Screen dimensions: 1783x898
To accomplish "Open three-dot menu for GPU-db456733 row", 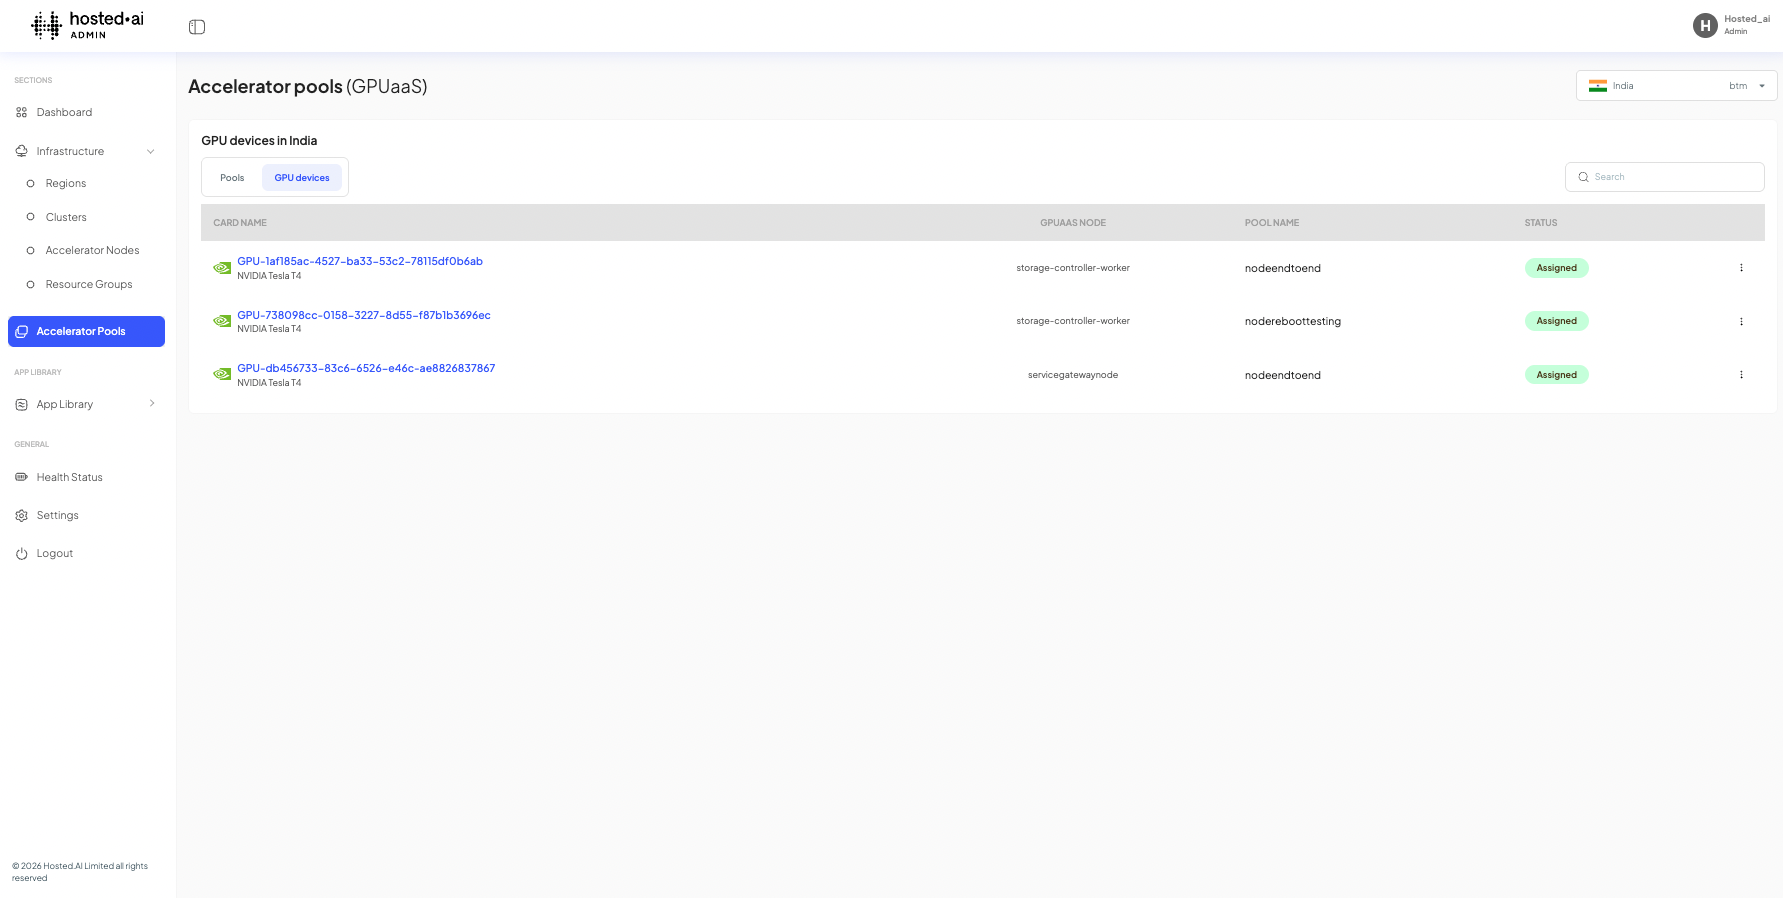I will 1741,375.
